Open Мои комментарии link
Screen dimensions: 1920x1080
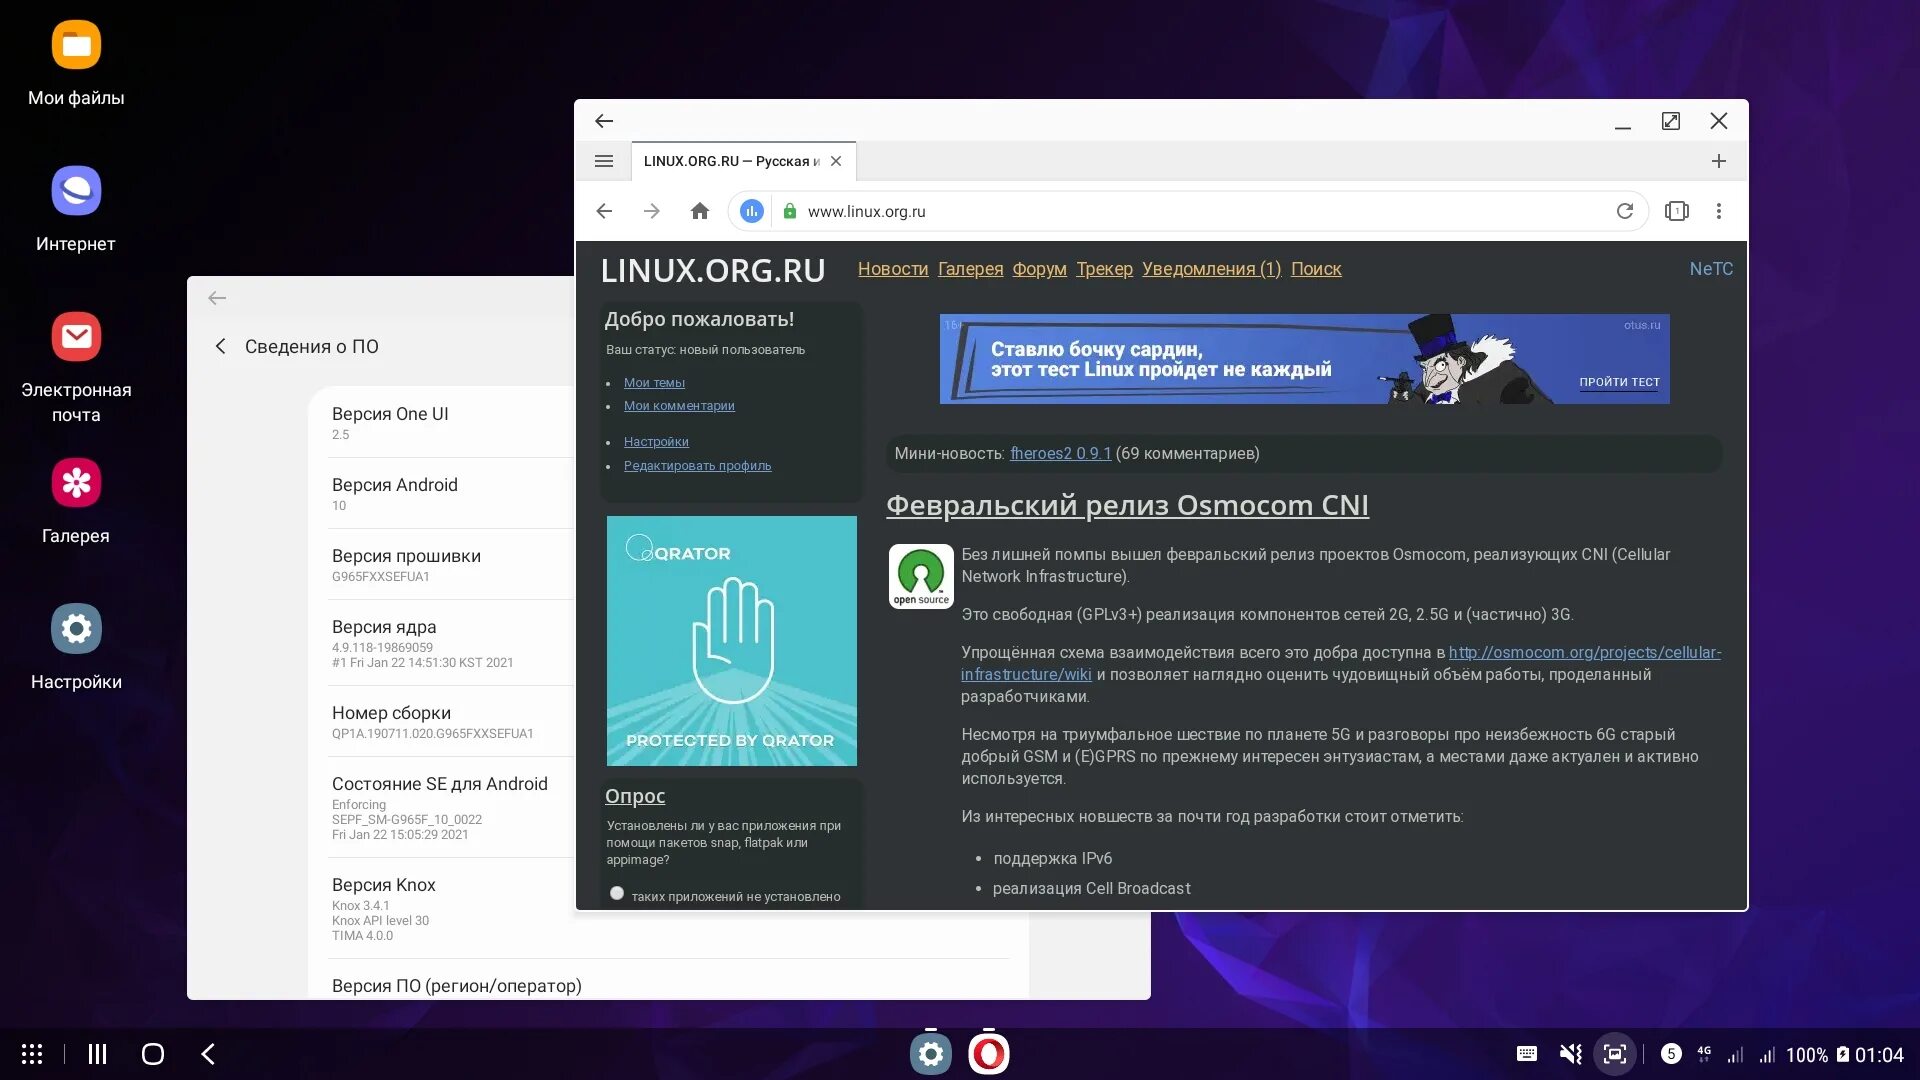click(679, 406)
